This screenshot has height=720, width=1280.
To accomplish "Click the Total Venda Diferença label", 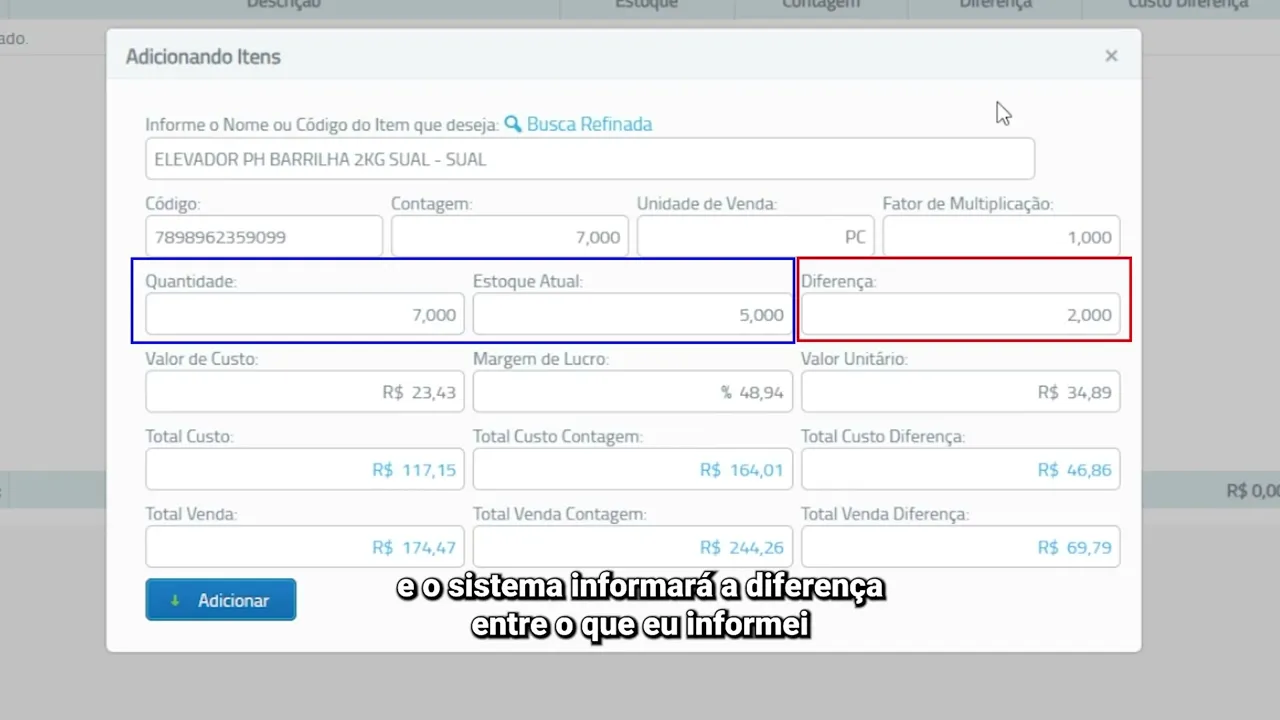I will 885,514.
